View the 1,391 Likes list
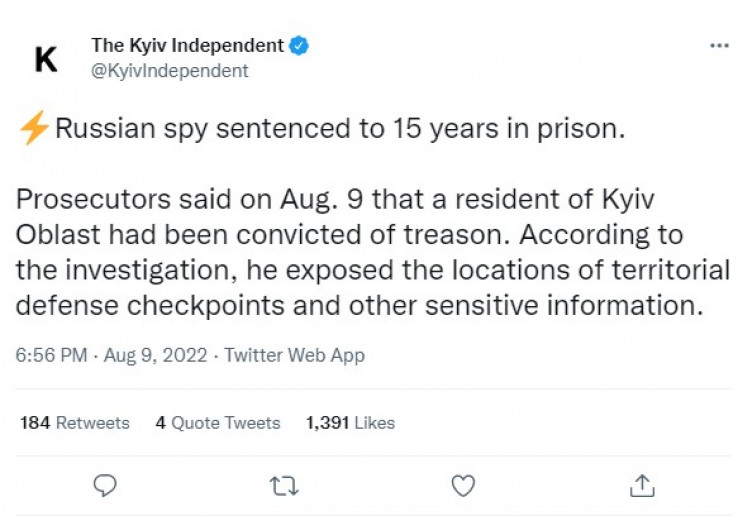The image size is (738, 516). 350,423
